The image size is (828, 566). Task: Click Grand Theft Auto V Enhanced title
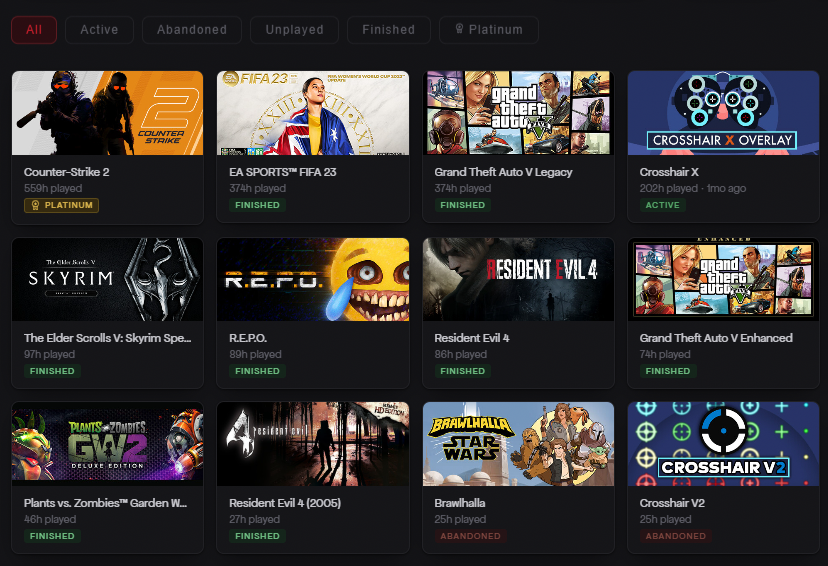[716, 338]
